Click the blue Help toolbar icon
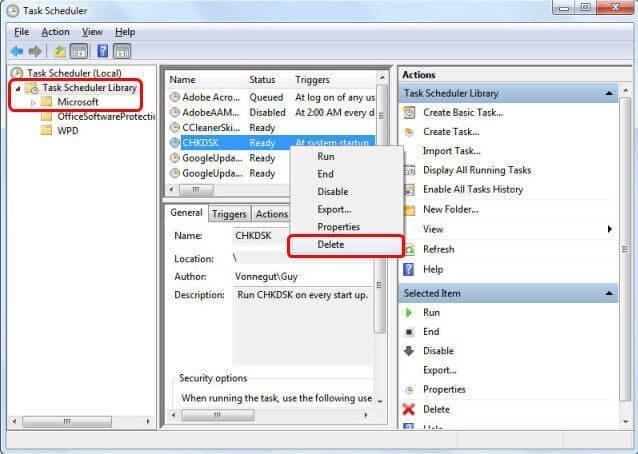The image size is (638, 454). coord(103,51)
